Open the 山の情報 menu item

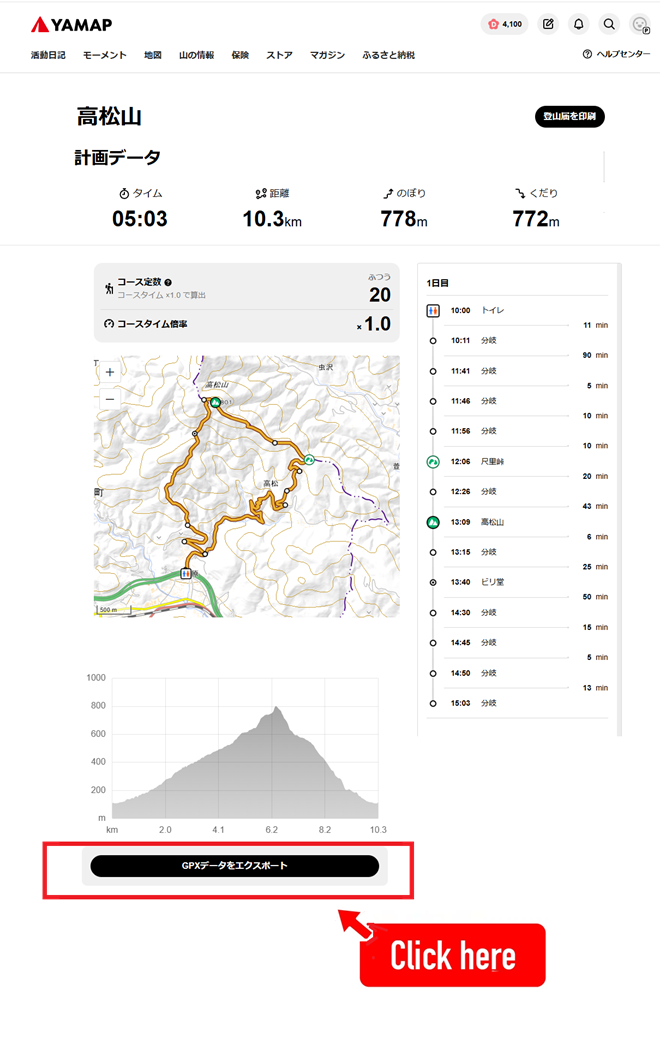click(x=196, y=55)
